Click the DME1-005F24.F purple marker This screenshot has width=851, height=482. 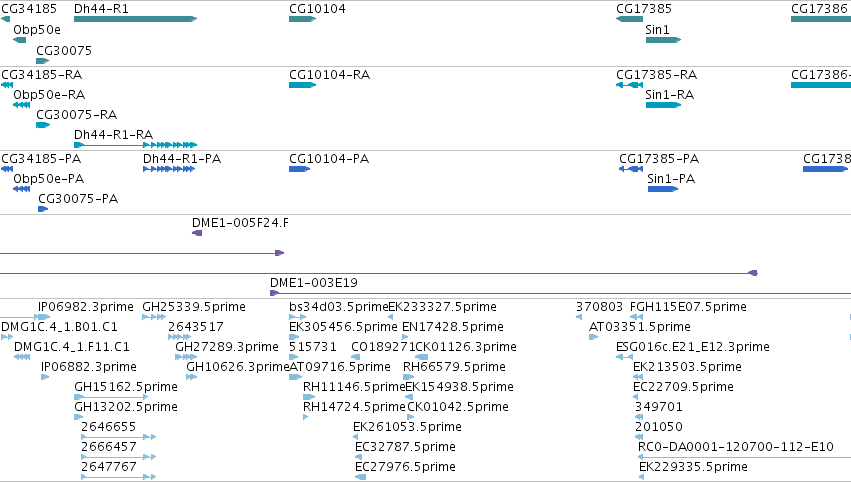(197, 233)
